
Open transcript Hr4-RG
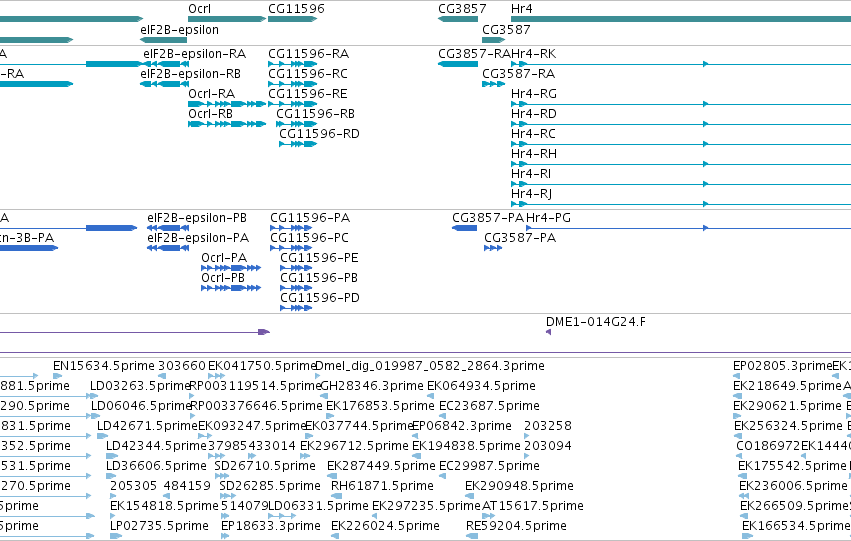coord(534,94)
